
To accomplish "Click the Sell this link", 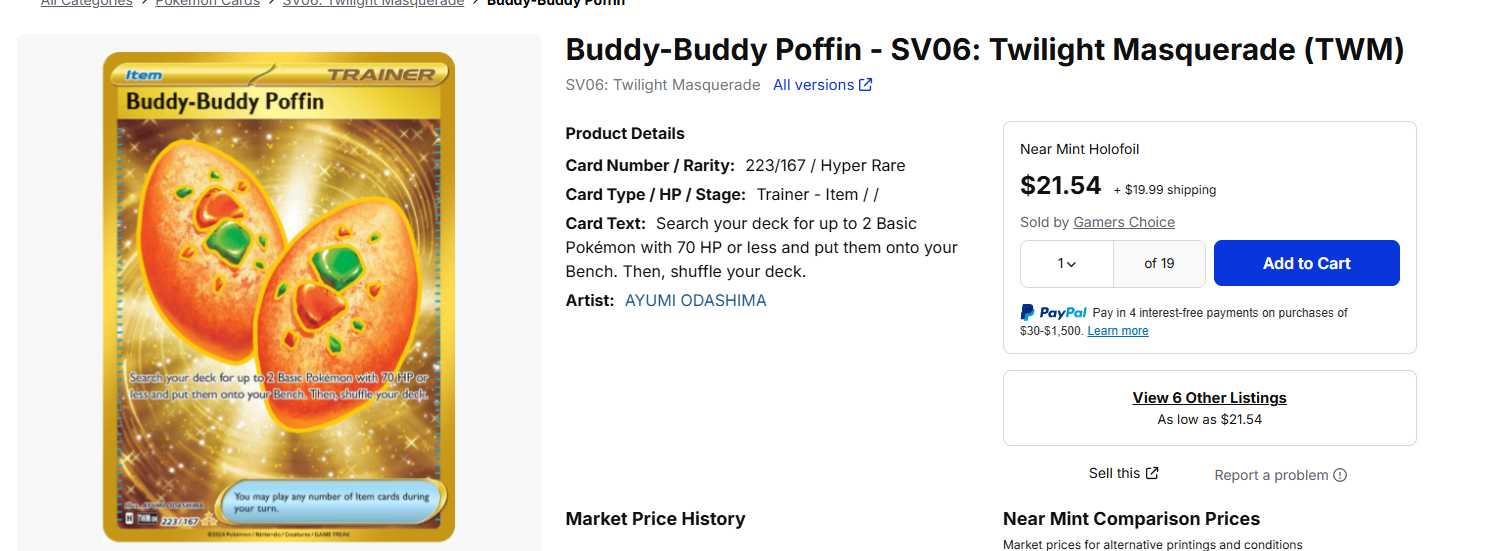I will coord(1114,473).
